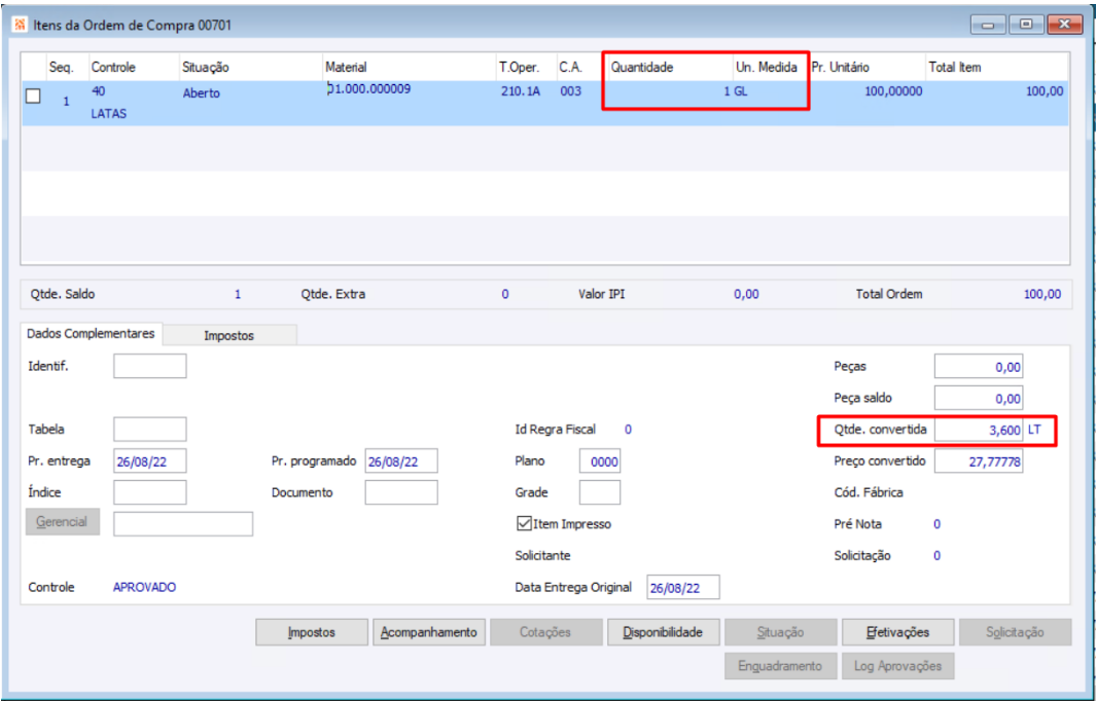The height and width of the screenshot is (701, 1096).
Task: Click the APROVADO control status text
Action: [x=145, y=587]
